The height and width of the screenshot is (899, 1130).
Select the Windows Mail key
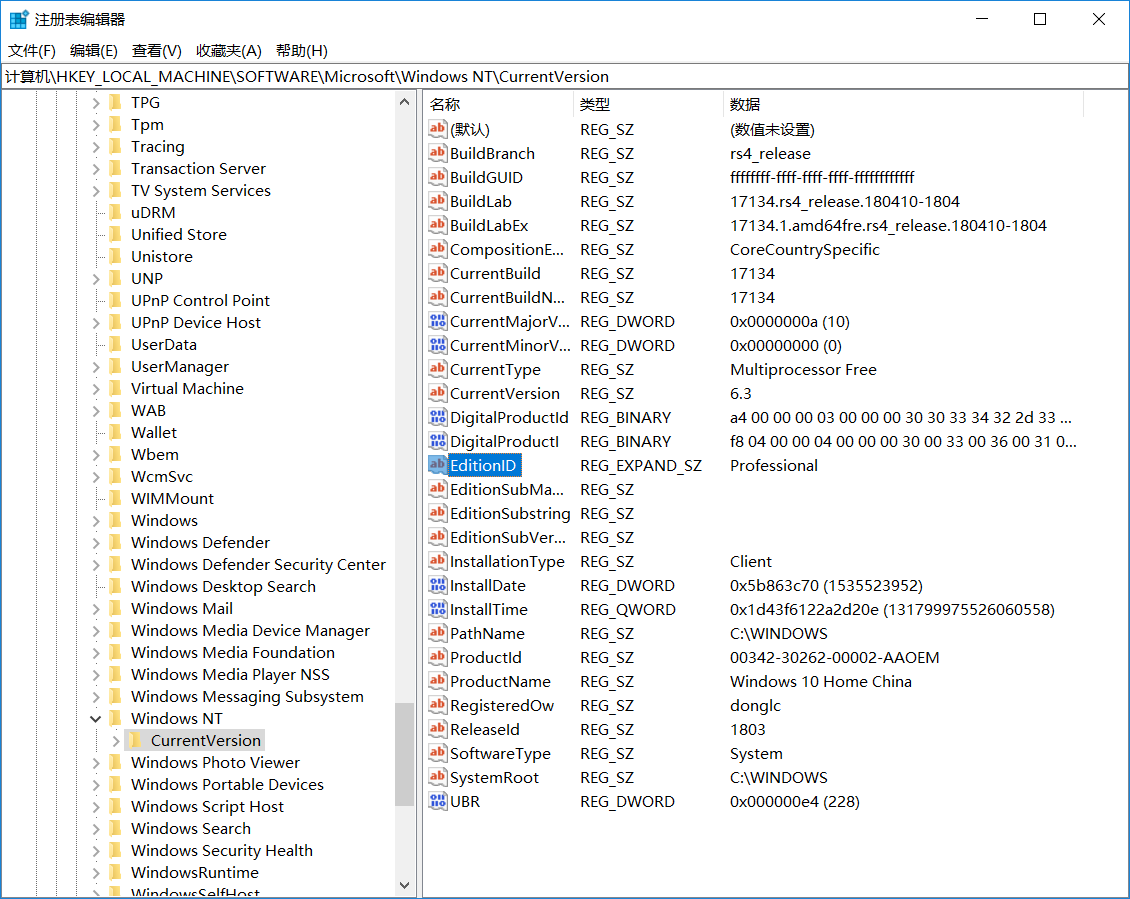tap(182, 608)
